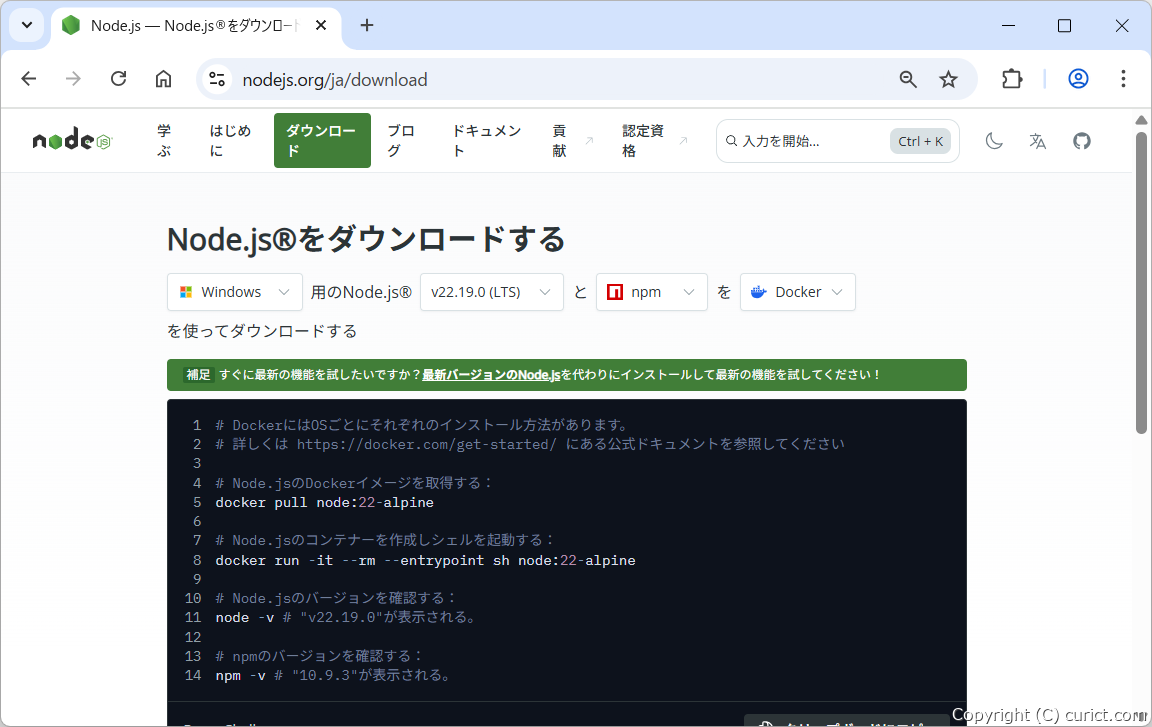Click the 入力を開始 search field
Screen dimensions: 1152x727
pyautogui.click(x=810, y=141)
